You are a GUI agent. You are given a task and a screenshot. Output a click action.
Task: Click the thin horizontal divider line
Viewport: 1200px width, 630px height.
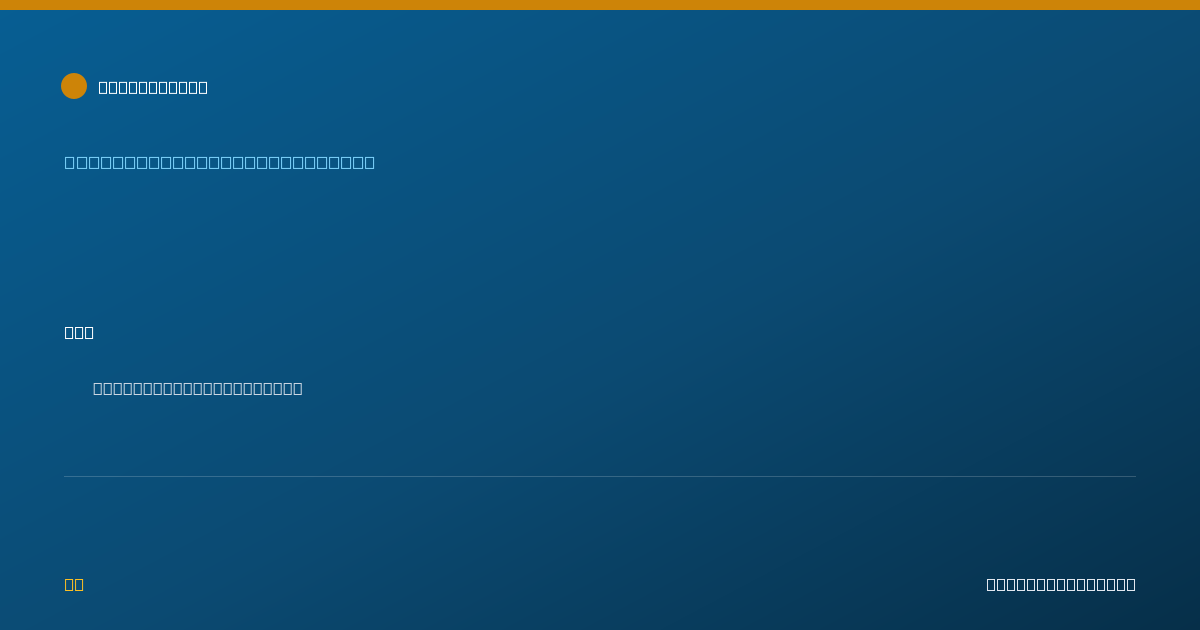(x=600, y=476)
